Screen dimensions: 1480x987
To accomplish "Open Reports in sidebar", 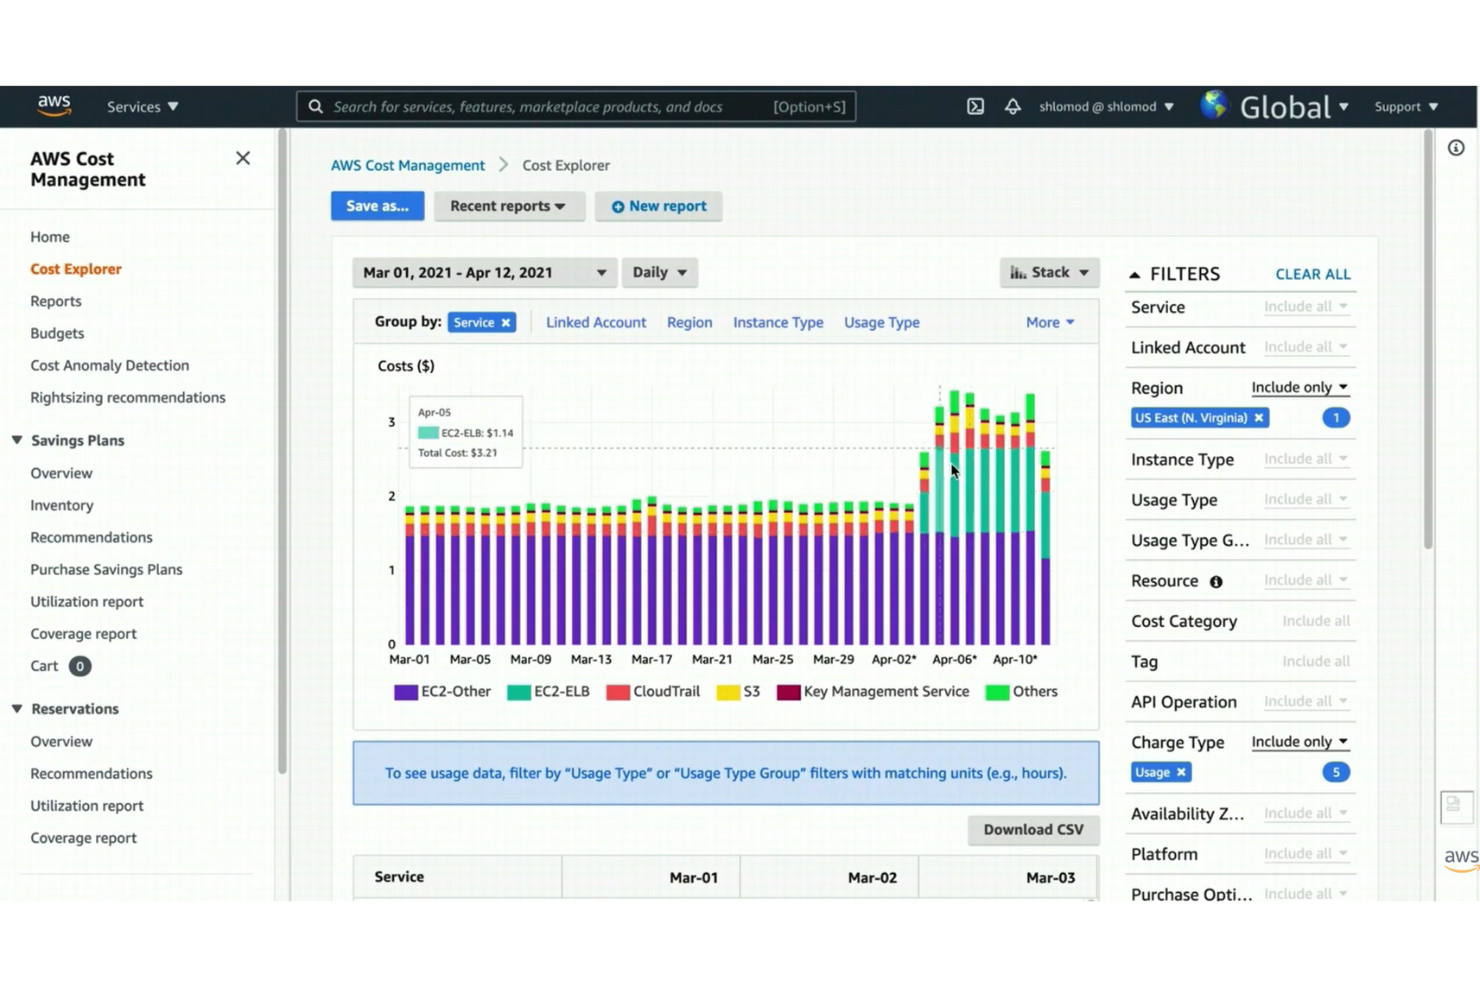I will coord(56,301).
